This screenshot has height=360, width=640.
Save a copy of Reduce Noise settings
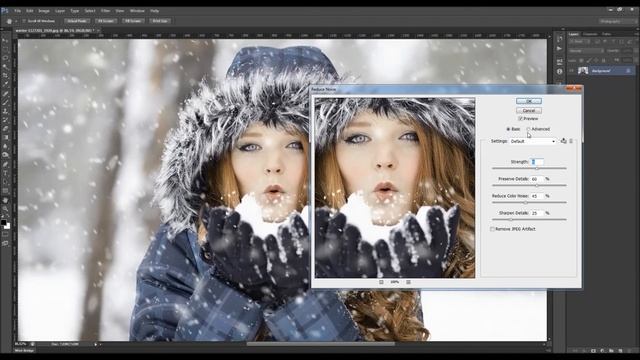coord(564,141)
